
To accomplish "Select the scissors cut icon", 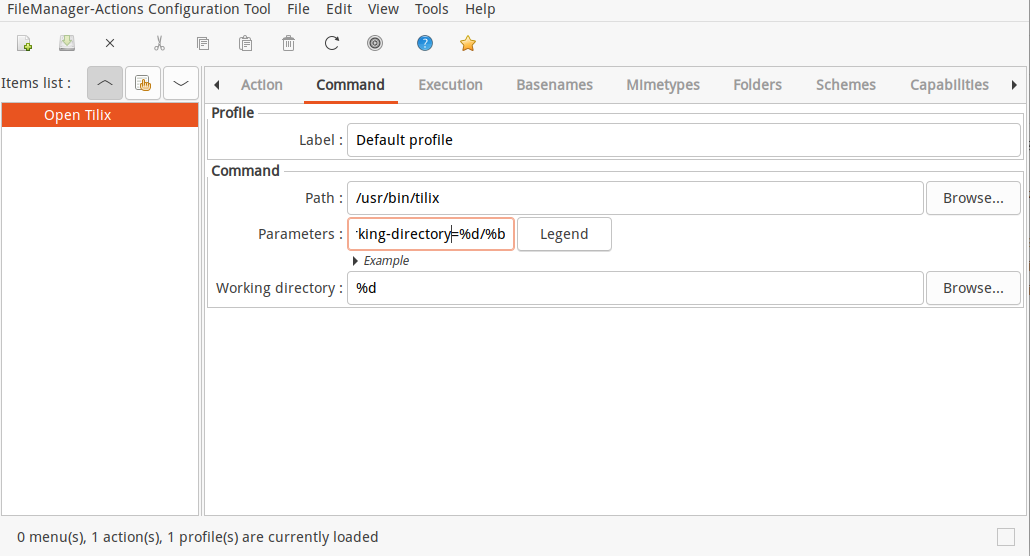I will (159, 43).
